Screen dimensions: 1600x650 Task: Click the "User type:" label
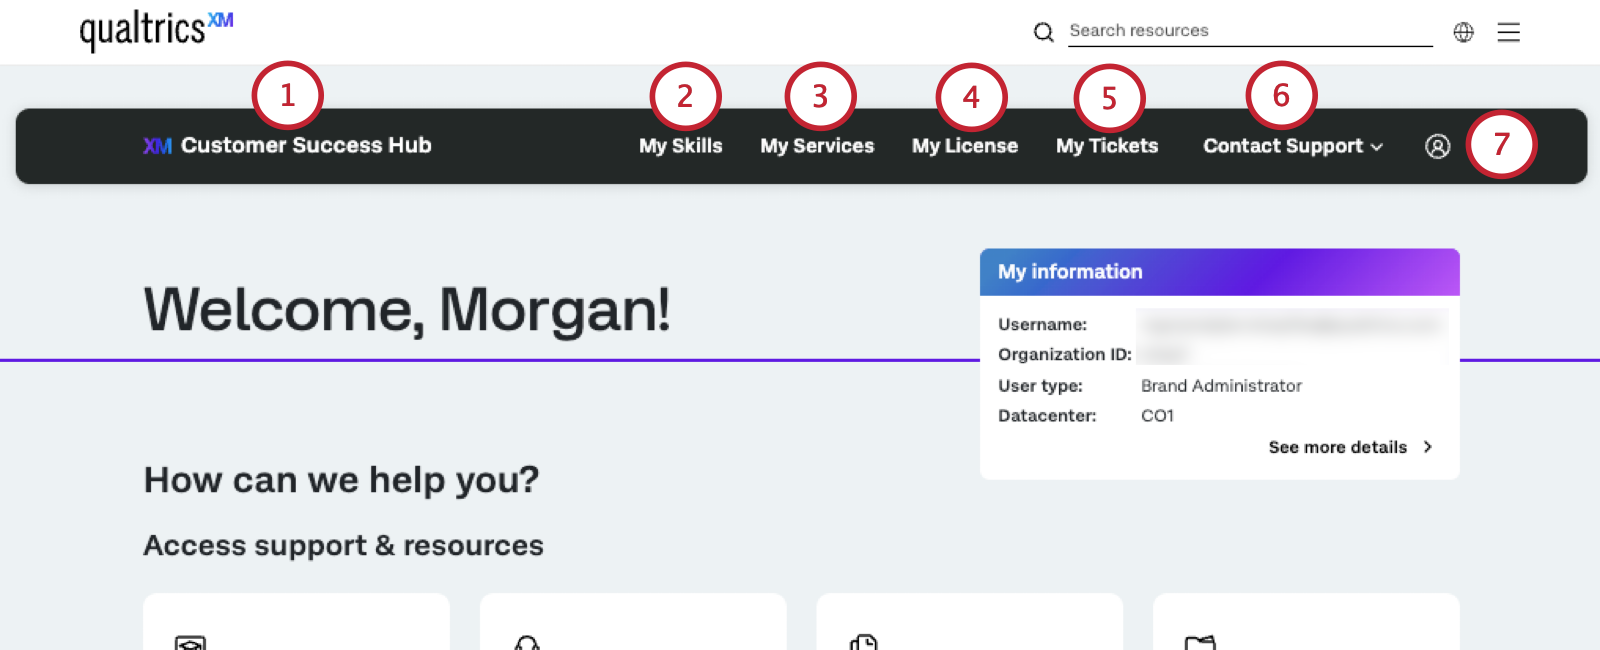(1040, 386)
